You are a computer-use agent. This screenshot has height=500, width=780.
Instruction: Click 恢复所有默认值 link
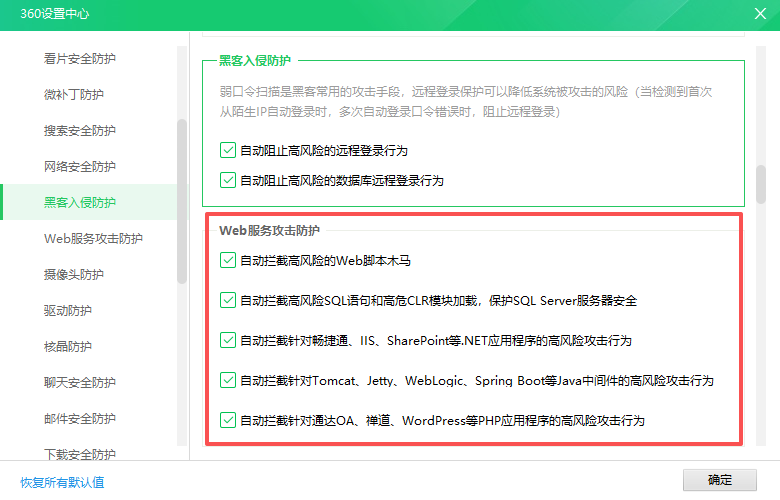pos(62,482)
